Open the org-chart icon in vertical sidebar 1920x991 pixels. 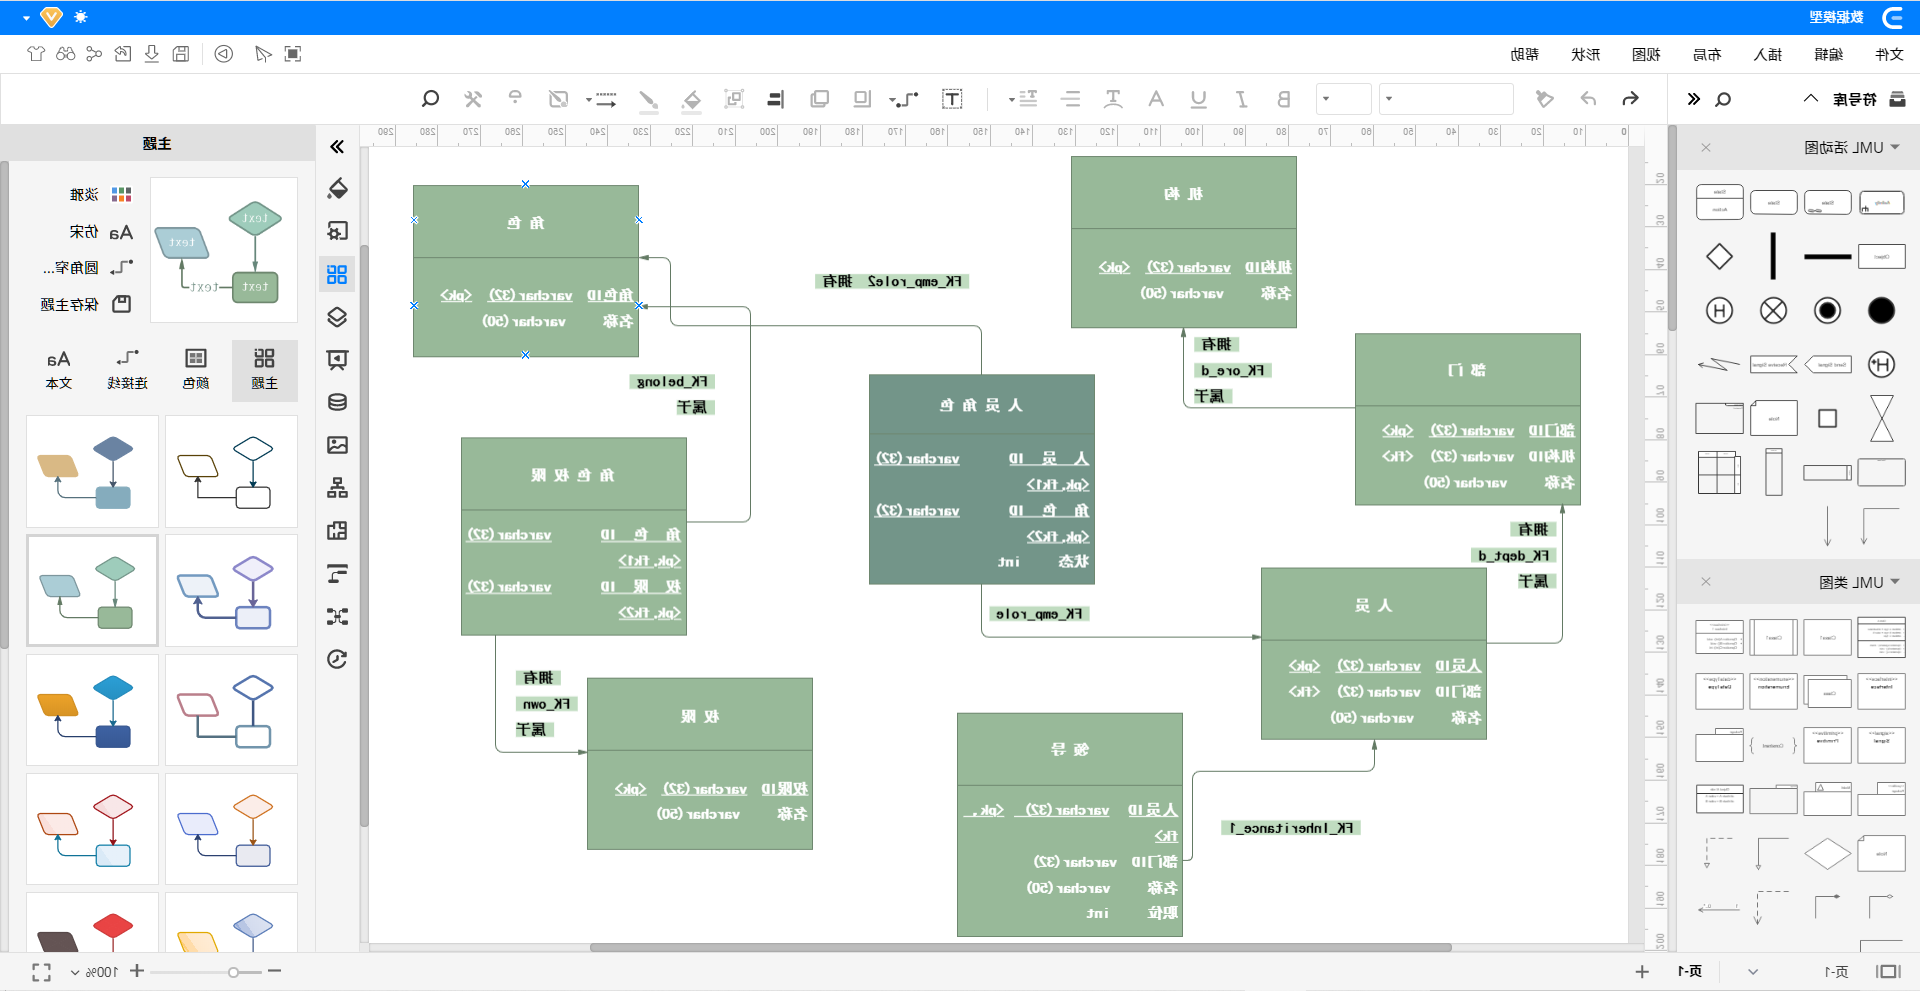point(337,488)
